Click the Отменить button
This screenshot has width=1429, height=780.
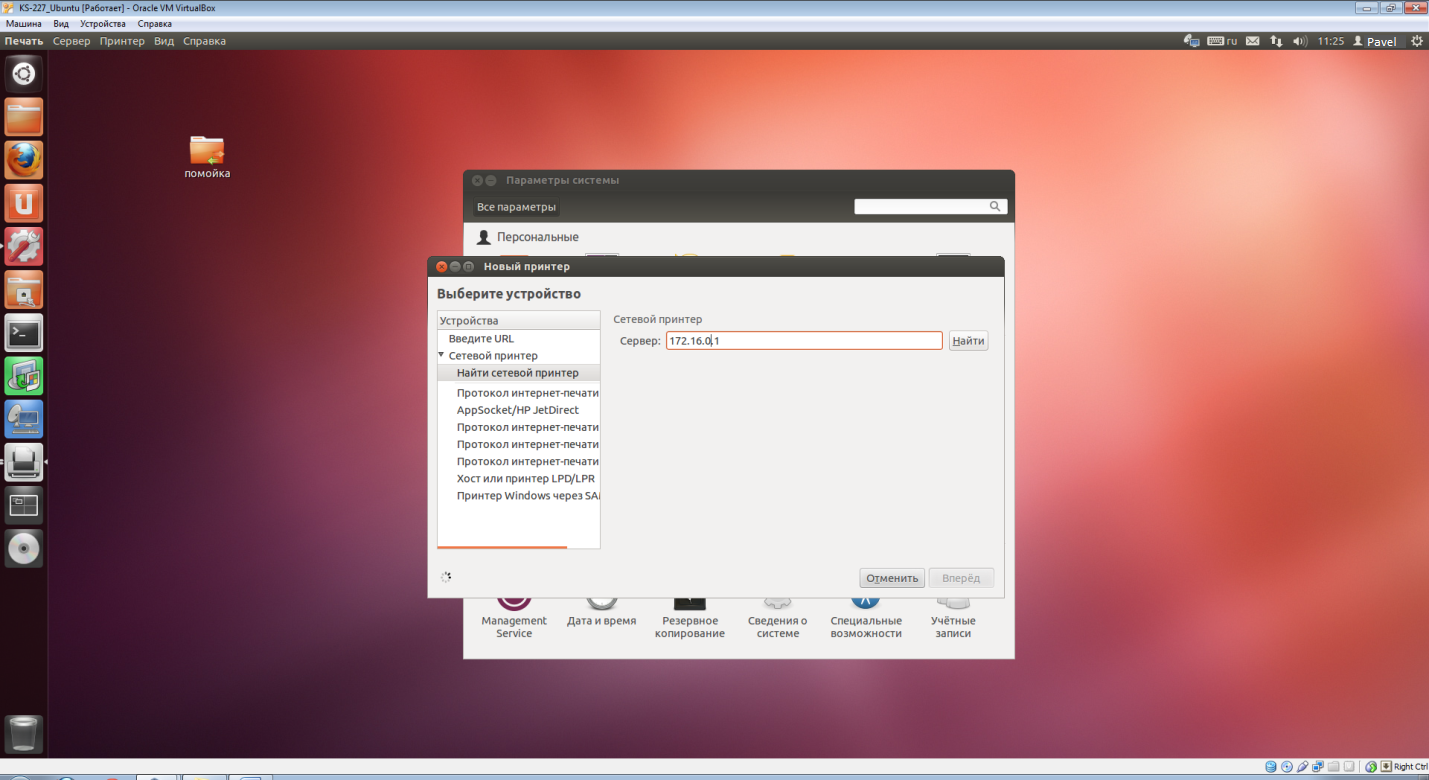pos(892,578)
